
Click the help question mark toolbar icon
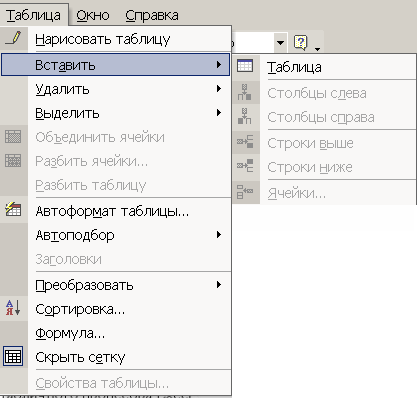[x=301, y=42]
